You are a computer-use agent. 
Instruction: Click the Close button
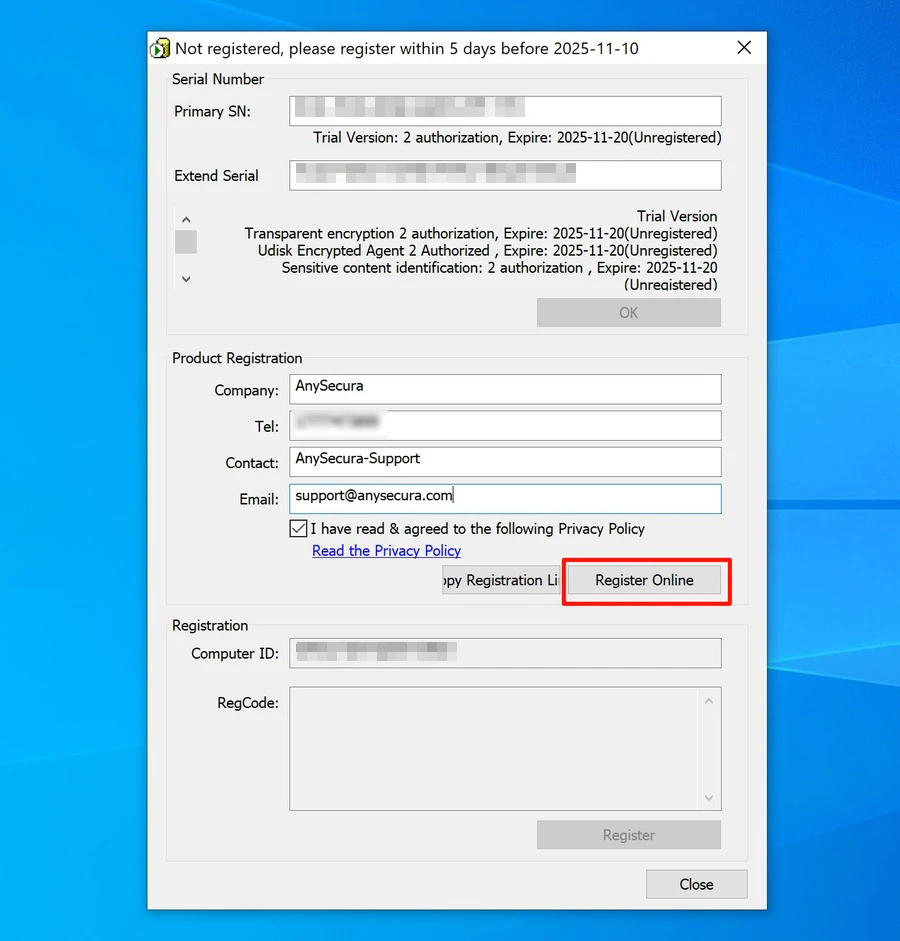coord(697,884)
